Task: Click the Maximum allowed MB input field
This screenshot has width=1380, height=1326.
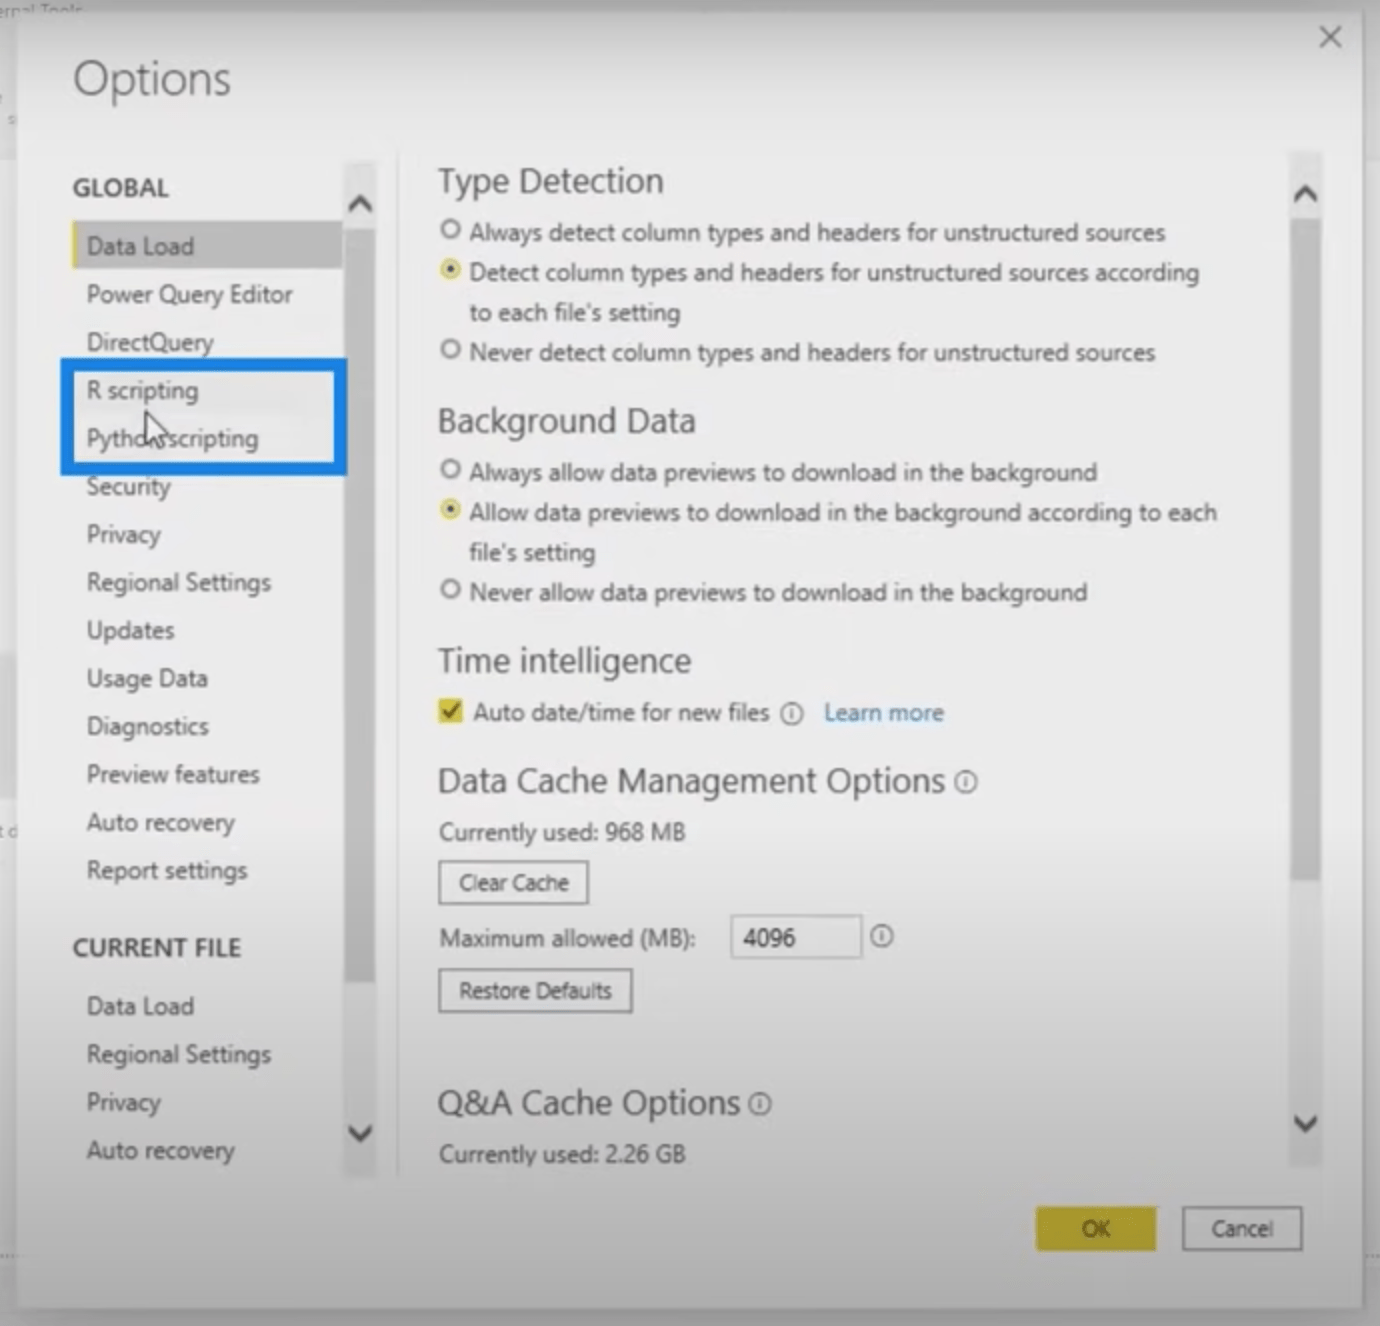Action: tap(795, 937)
